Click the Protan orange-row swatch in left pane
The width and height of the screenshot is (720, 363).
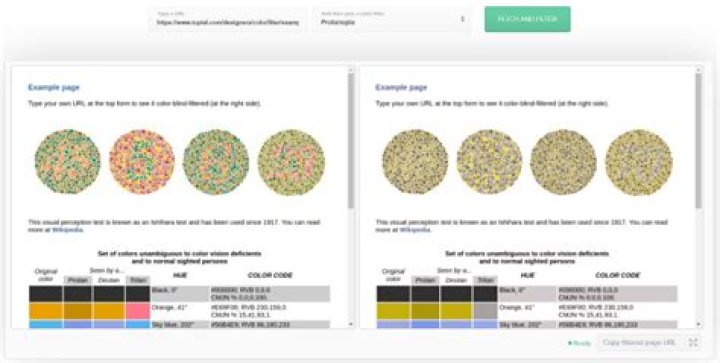click(x=78, y=311)
